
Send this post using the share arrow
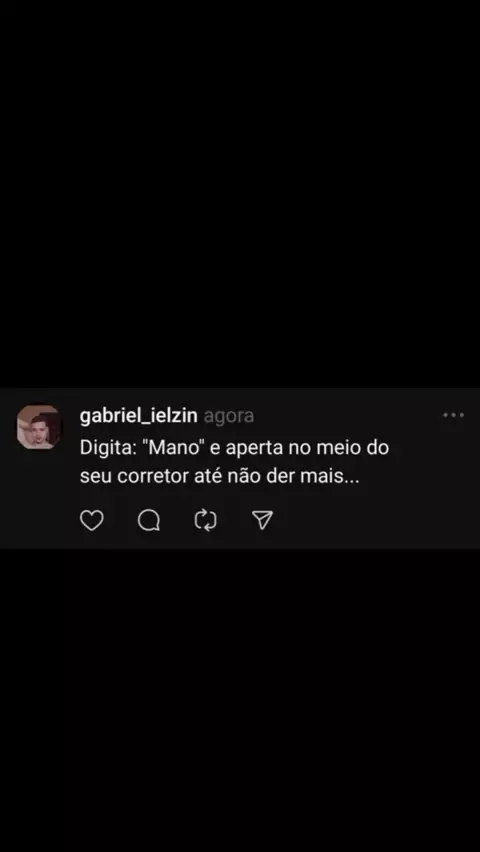(263, 520)
